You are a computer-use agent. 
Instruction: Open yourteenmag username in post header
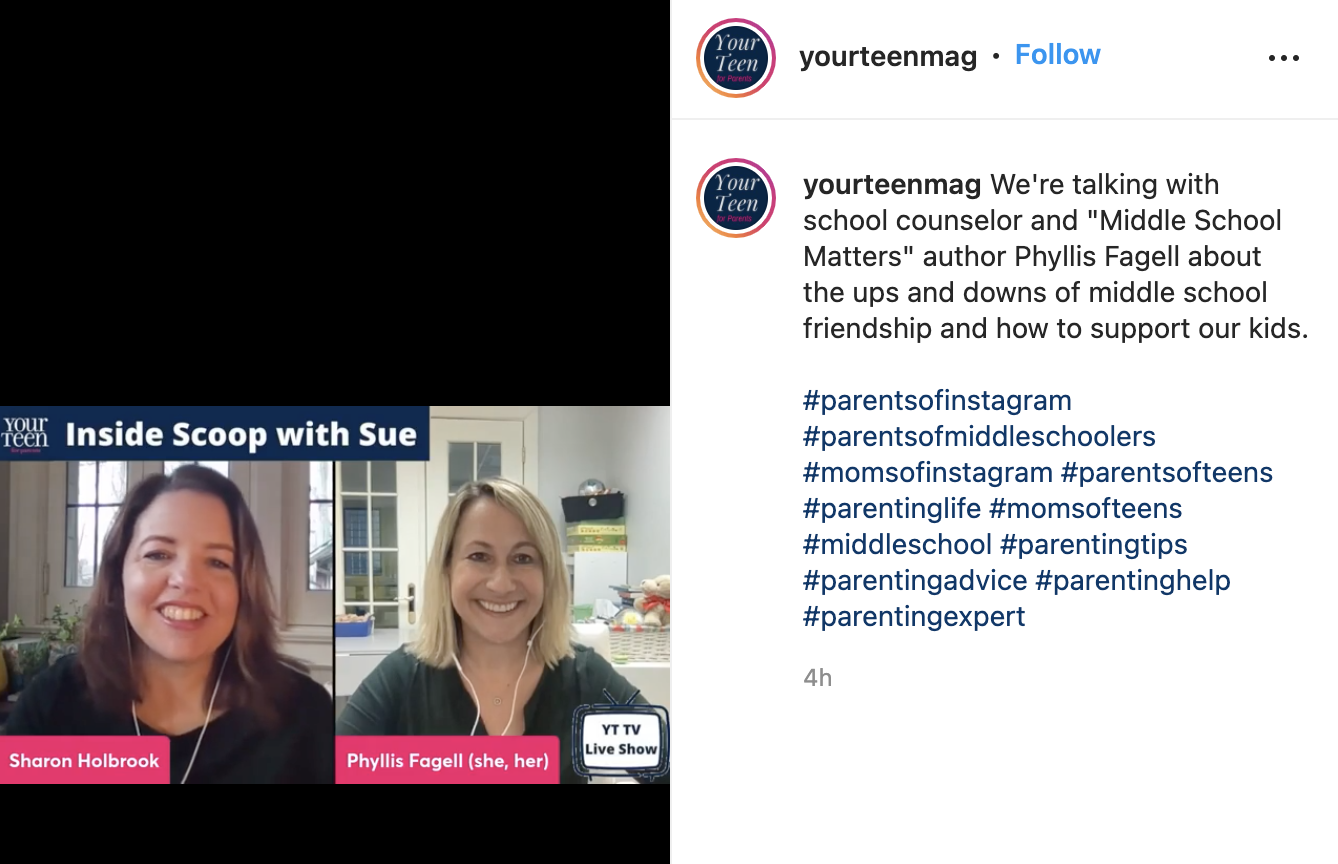pyautogui.click(x=888, y=56)
